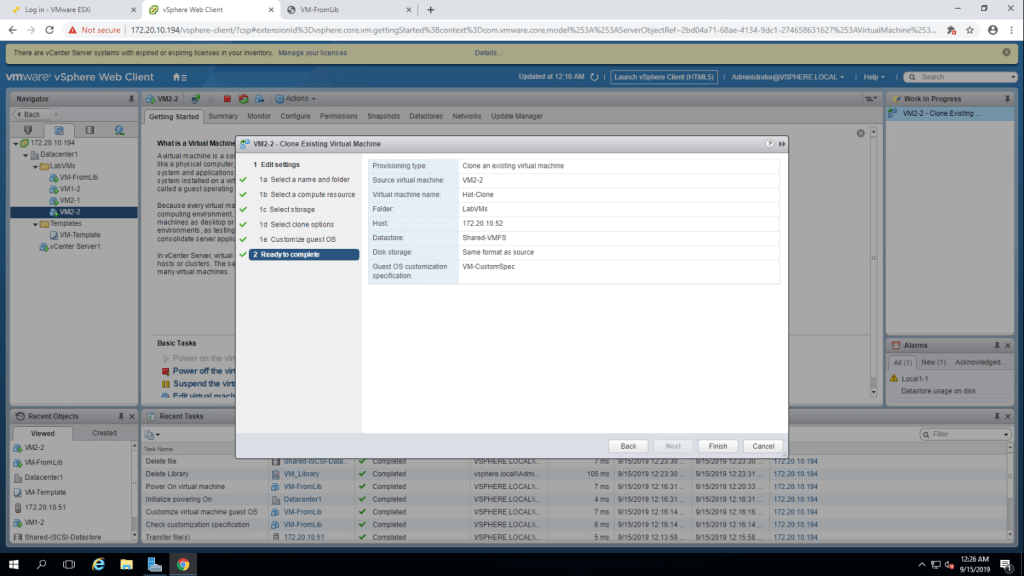Select the Networking view navigator icon

coord(119,130)
